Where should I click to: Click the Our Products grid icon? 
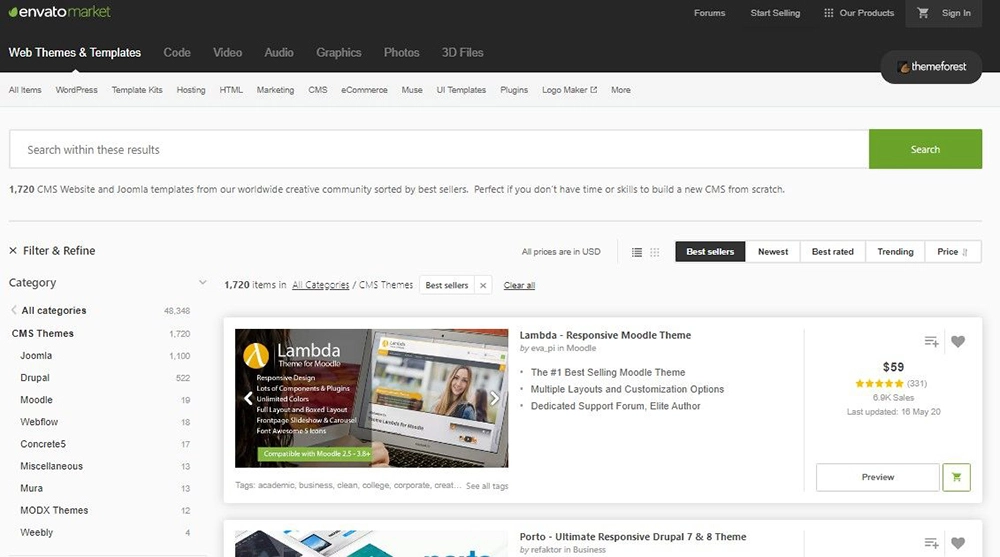click(828, 13)
